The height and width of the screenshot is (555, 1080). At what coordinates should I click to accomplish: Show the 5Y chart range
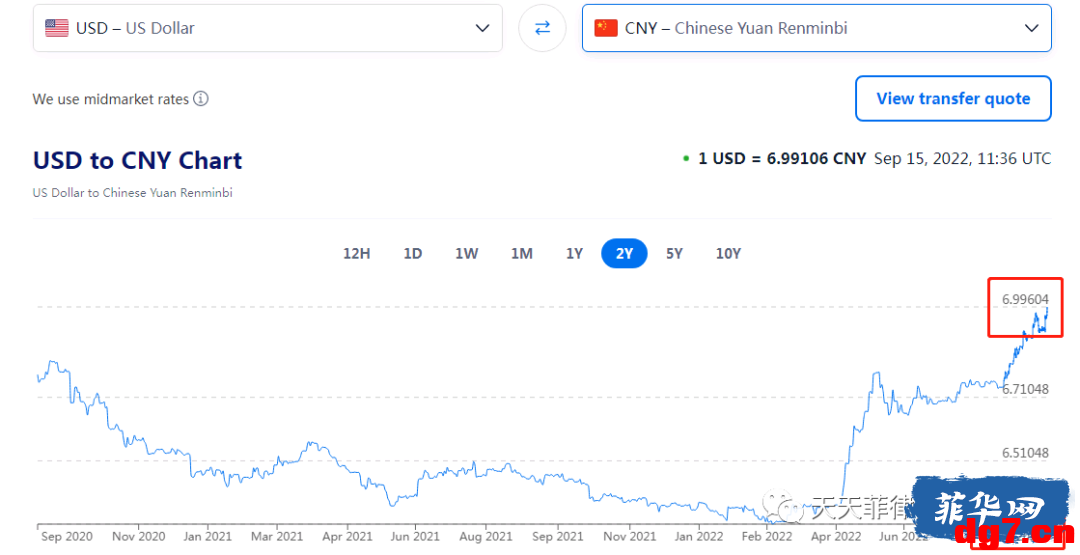click(x=674, y=253)
